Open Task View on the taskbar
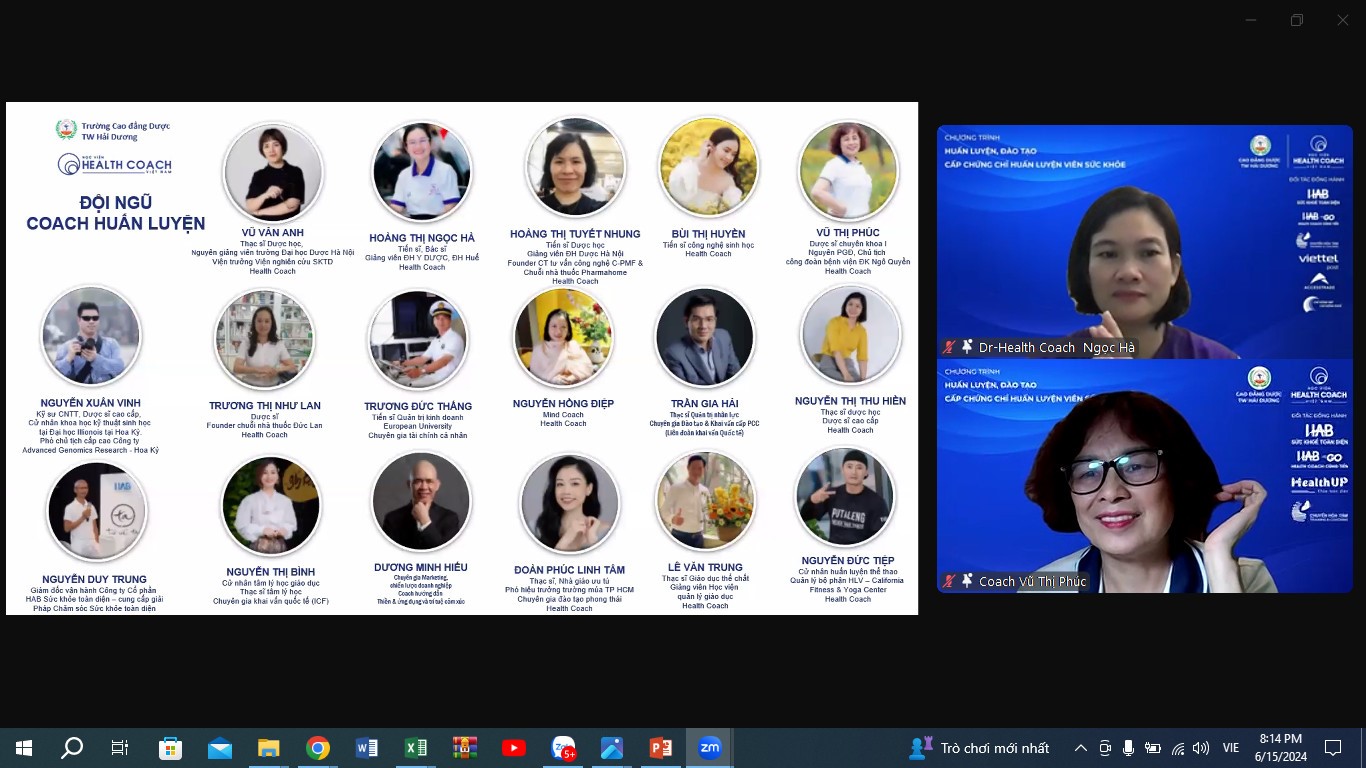Image resolution: width=1366 pixels, height=768 pixels. (x=120, y=748)
